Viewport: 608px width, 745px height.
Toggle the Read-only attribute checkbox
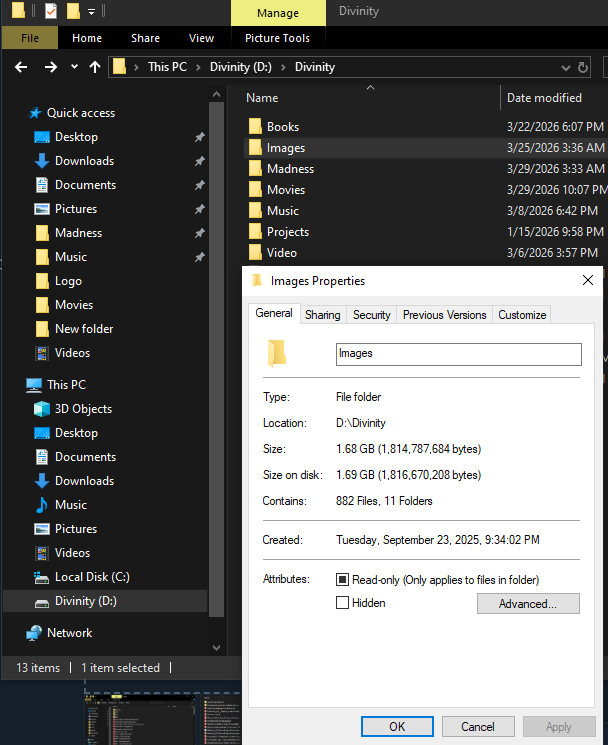pos(342,579)
